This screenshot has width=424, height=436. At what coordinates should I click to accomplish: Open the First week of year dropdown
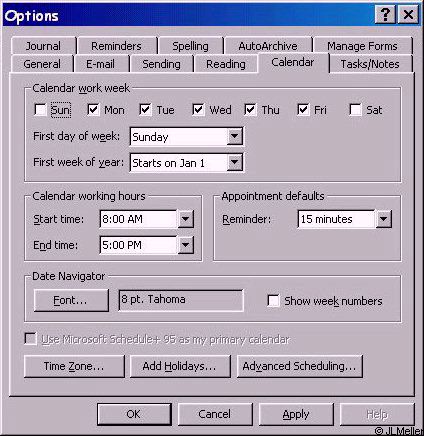(234, 163)
